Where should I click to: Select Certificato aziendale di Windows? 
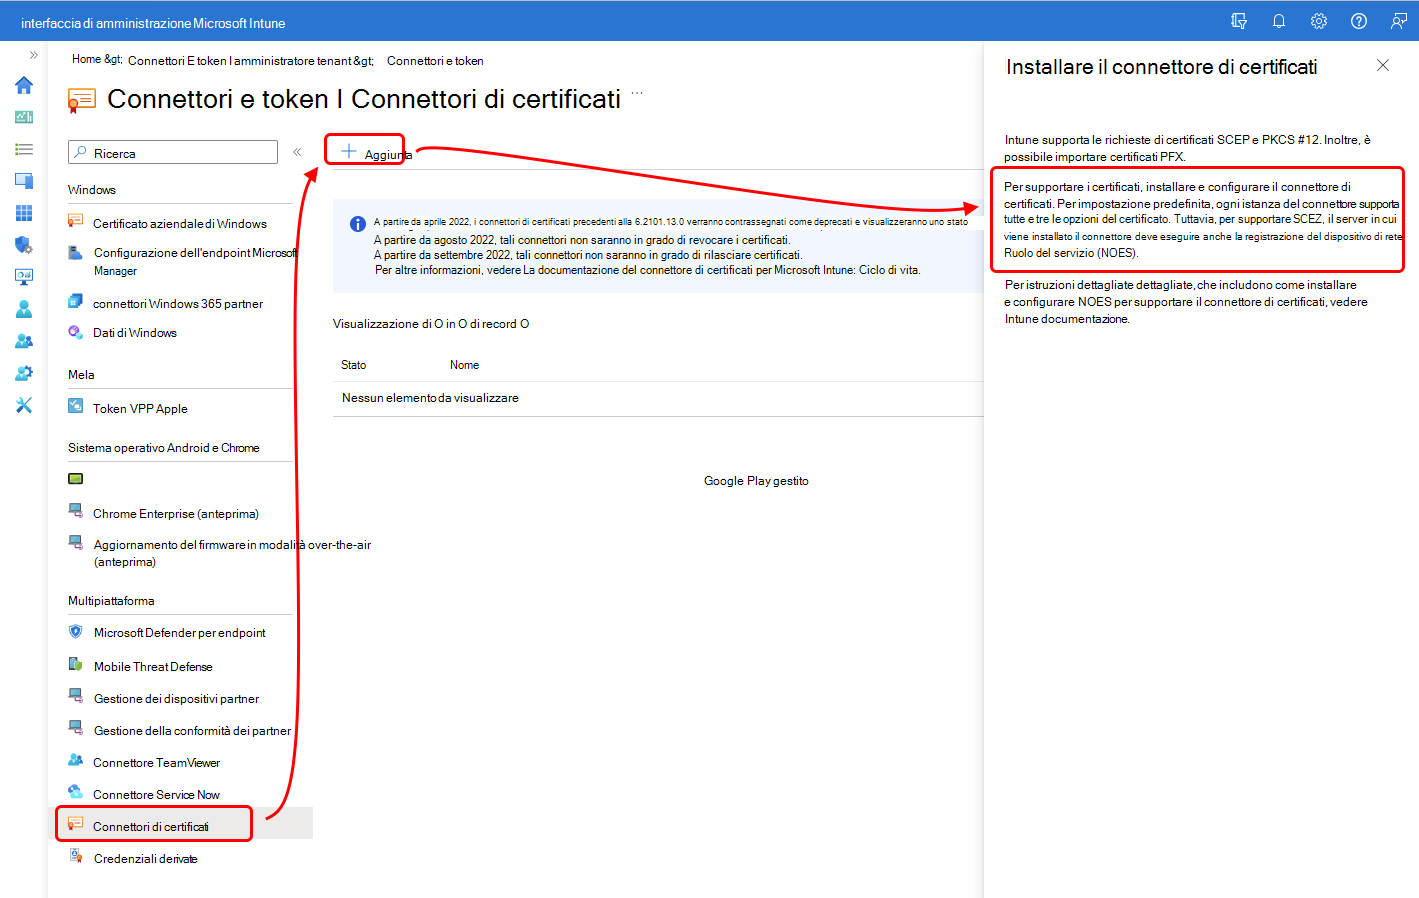pos(180,223)
